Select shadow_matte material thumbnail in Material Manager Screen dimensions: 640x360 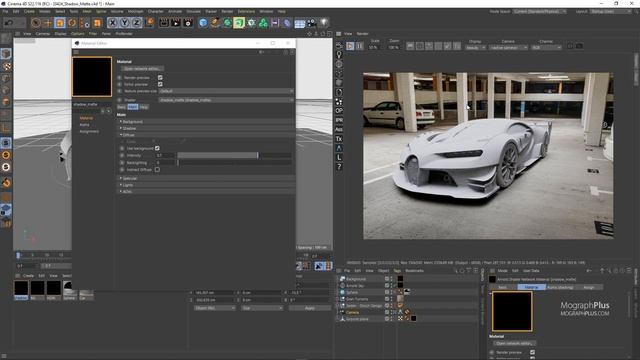coord(21,289)
